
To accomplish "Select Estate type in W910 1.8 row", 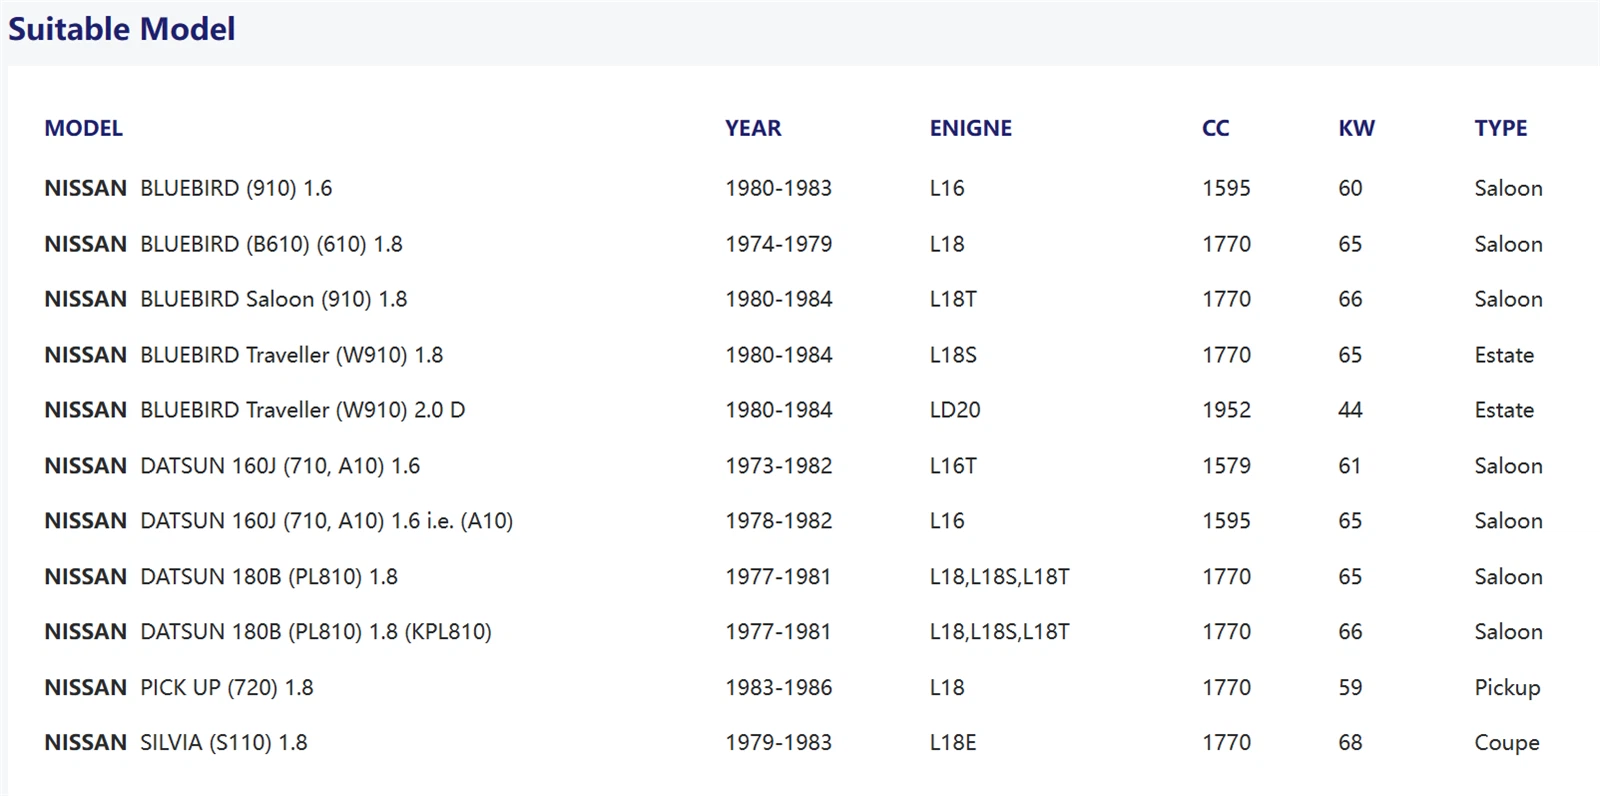I will [1504, 355].
